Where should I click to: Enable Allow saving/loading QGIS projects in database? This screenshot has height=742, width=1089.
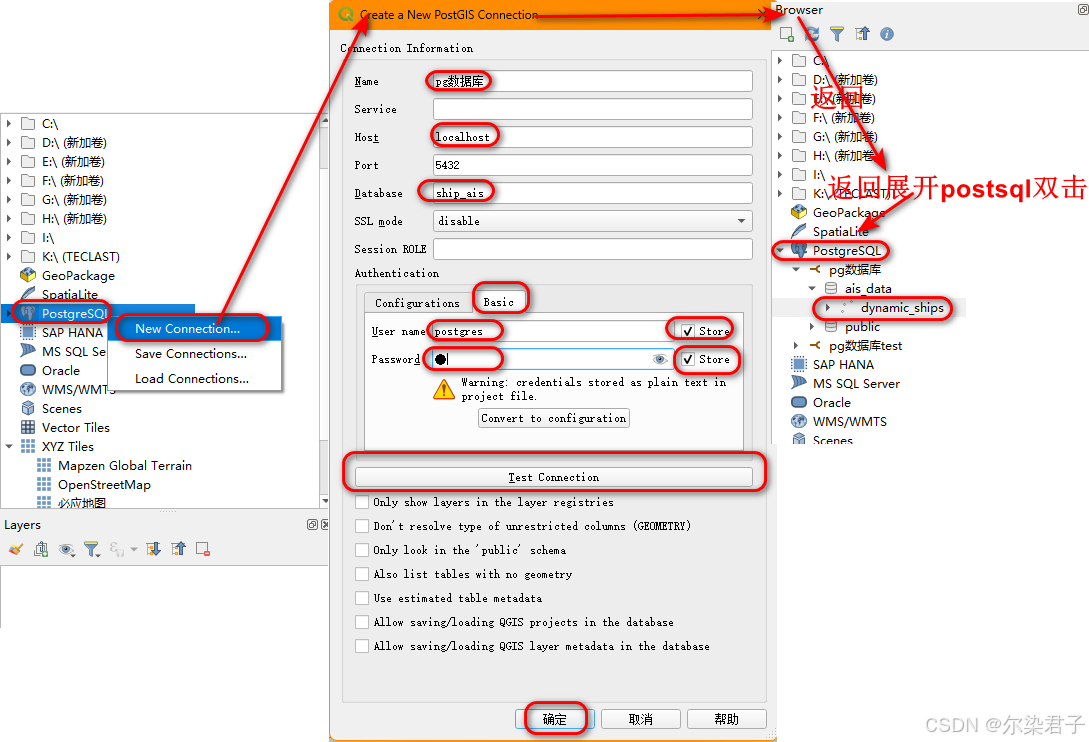click(362, 622)
